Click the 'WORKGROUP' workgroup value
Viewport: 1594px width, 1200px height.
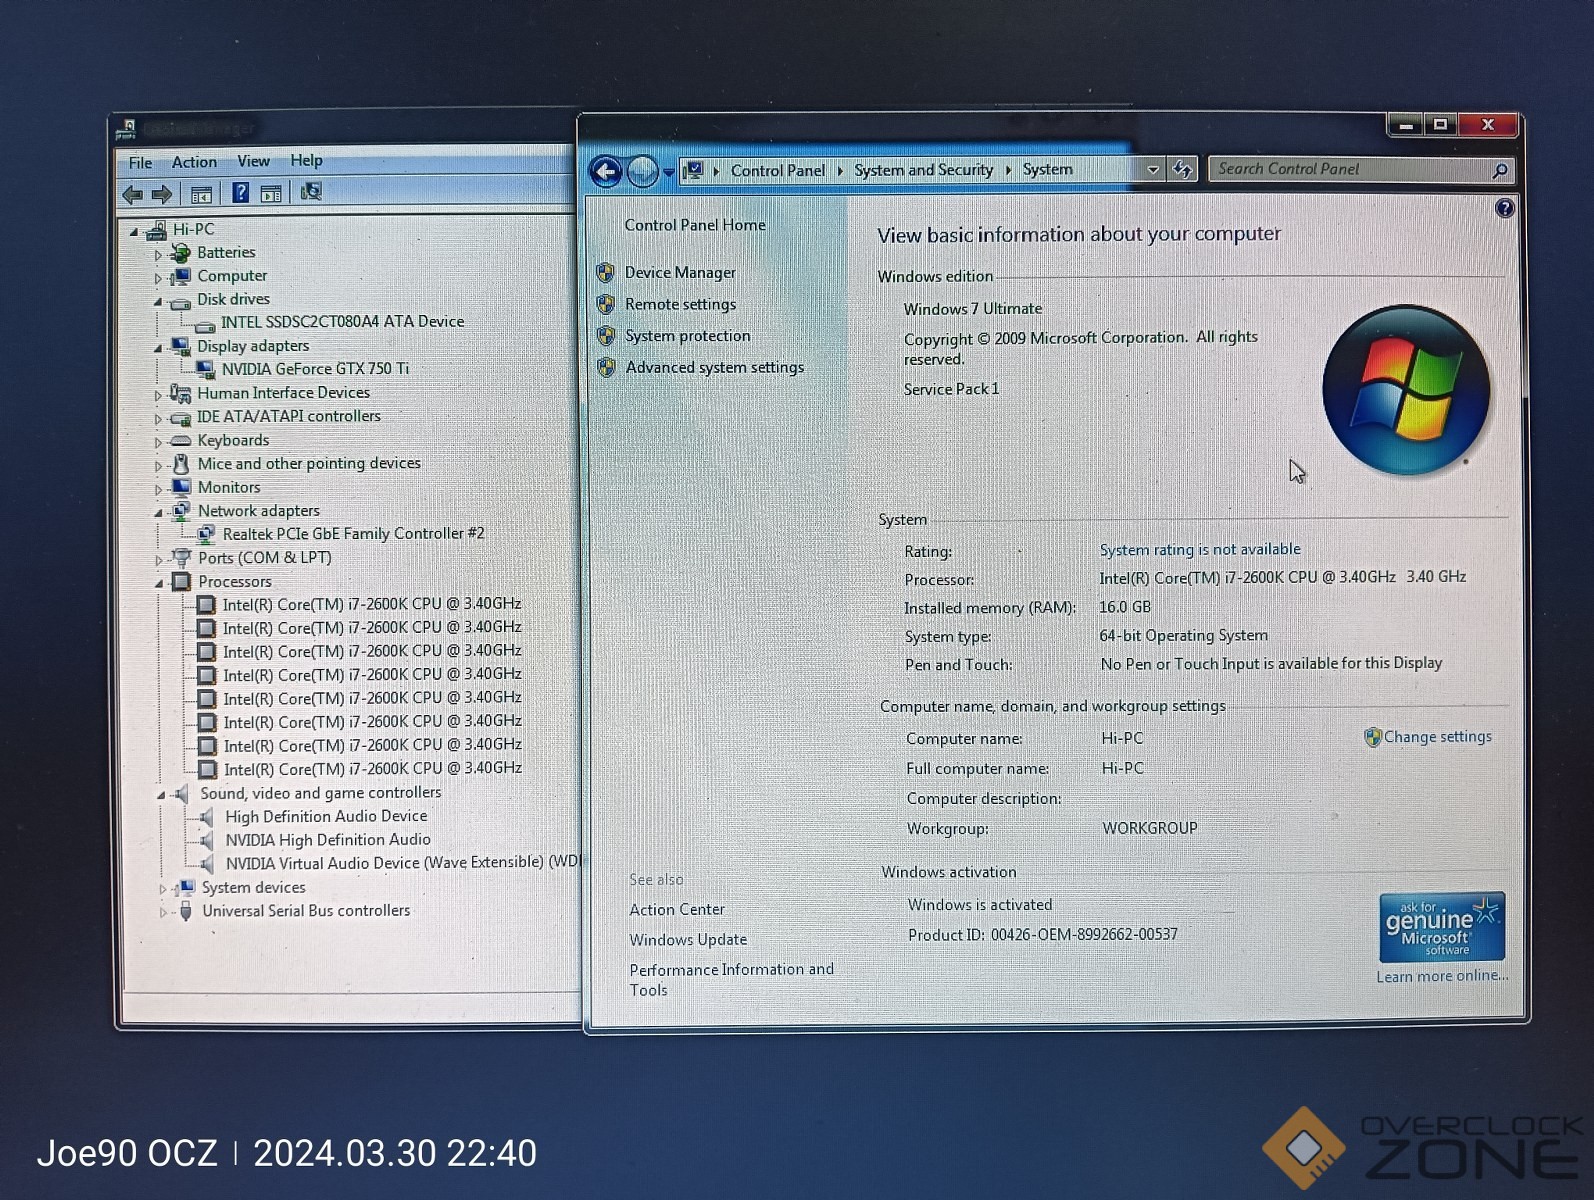pyautogui.click(x=1149, y=828)
